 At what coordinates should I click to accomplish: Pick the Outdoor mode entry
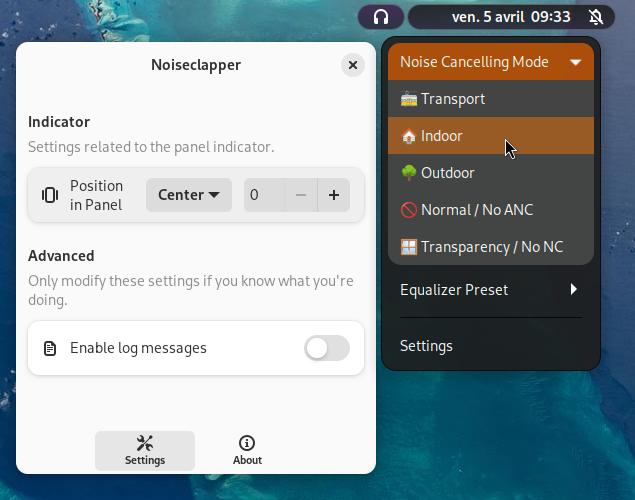click(491, 173)
